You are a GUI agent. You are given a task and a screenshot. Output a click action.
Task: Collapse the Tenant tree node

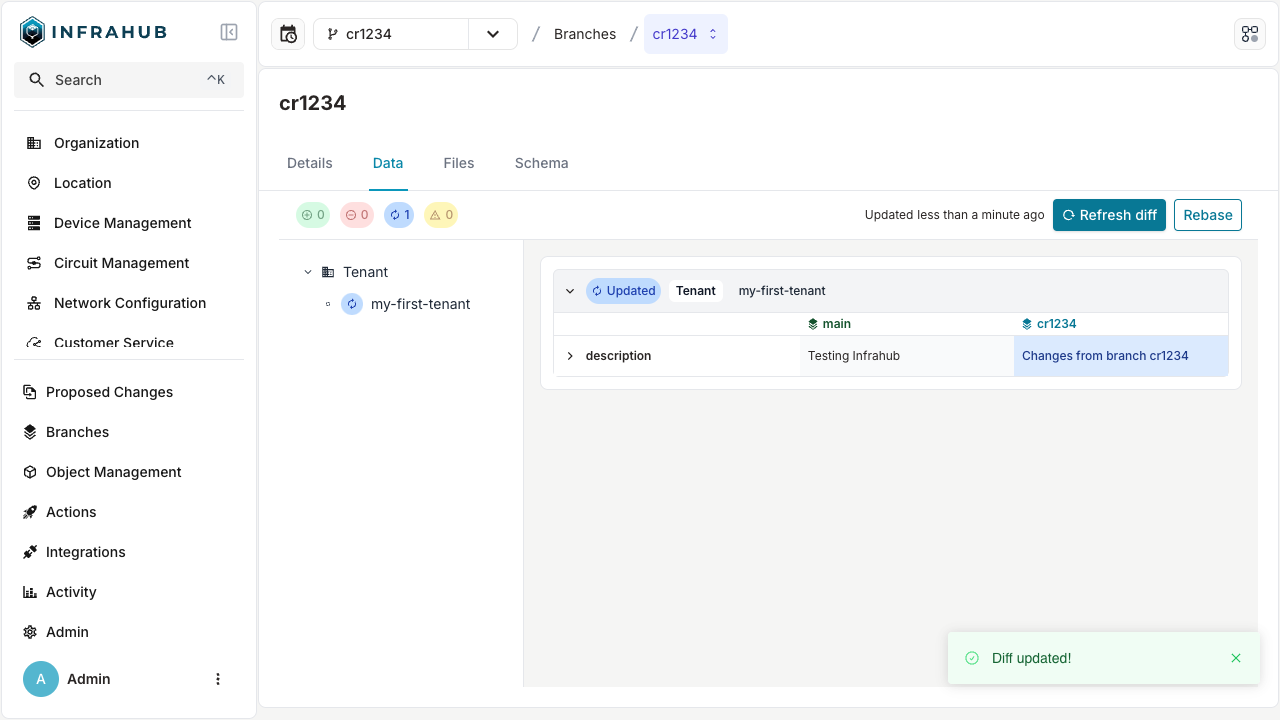point(308,272)
